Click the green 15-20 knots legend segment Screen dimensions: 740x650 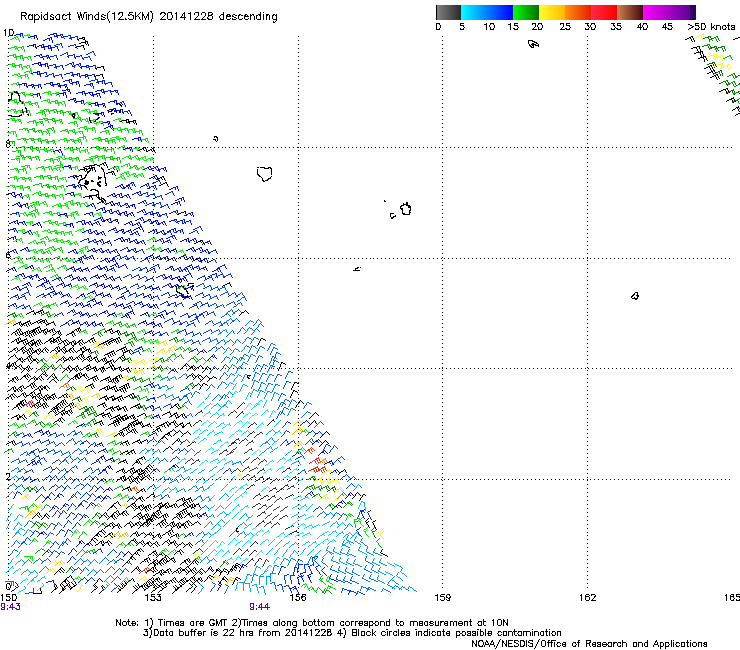pos(526,12)
